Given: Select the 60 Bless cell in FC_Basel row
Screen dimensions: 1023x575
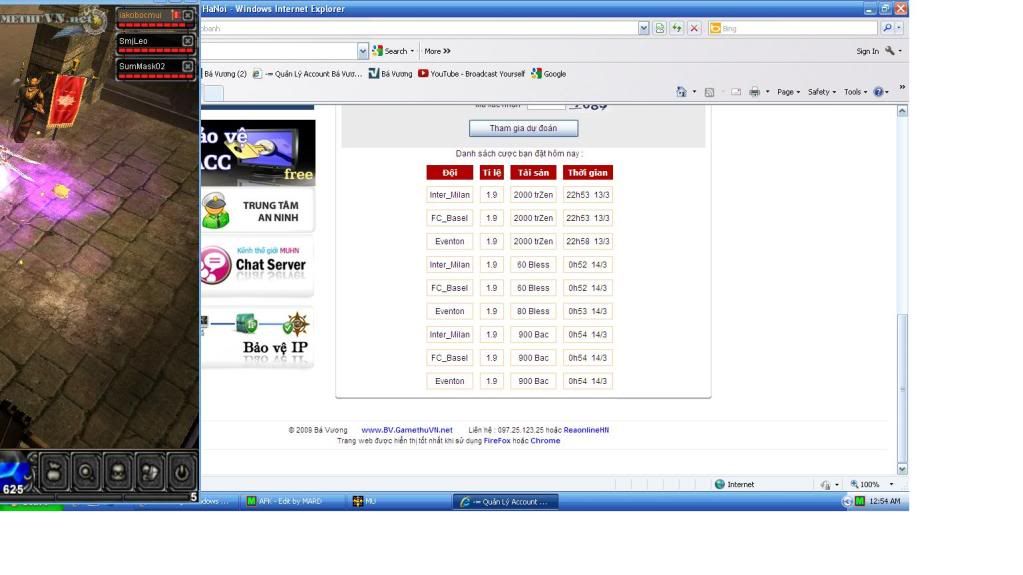Looking at the screenshot, I should click(x=534, y=288).
